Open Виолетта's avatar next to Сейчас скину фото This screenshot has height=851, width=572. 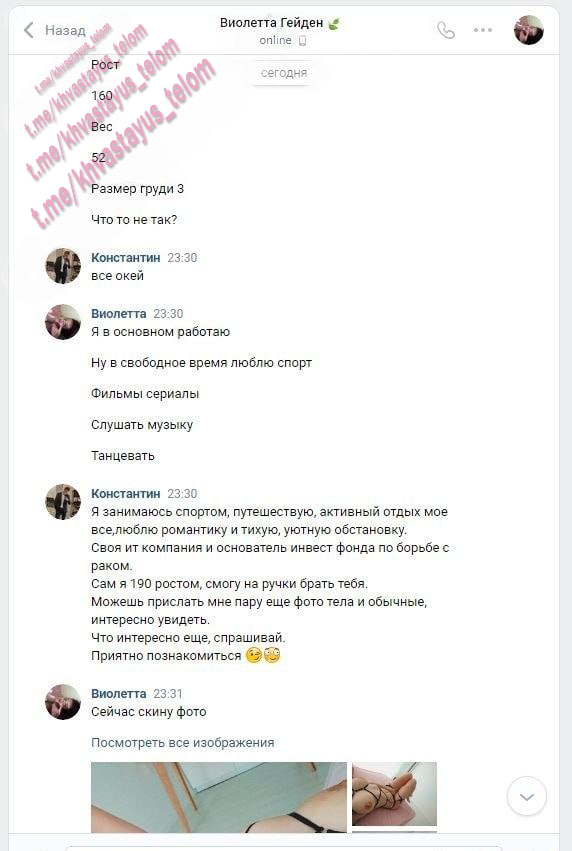[63, 702]
